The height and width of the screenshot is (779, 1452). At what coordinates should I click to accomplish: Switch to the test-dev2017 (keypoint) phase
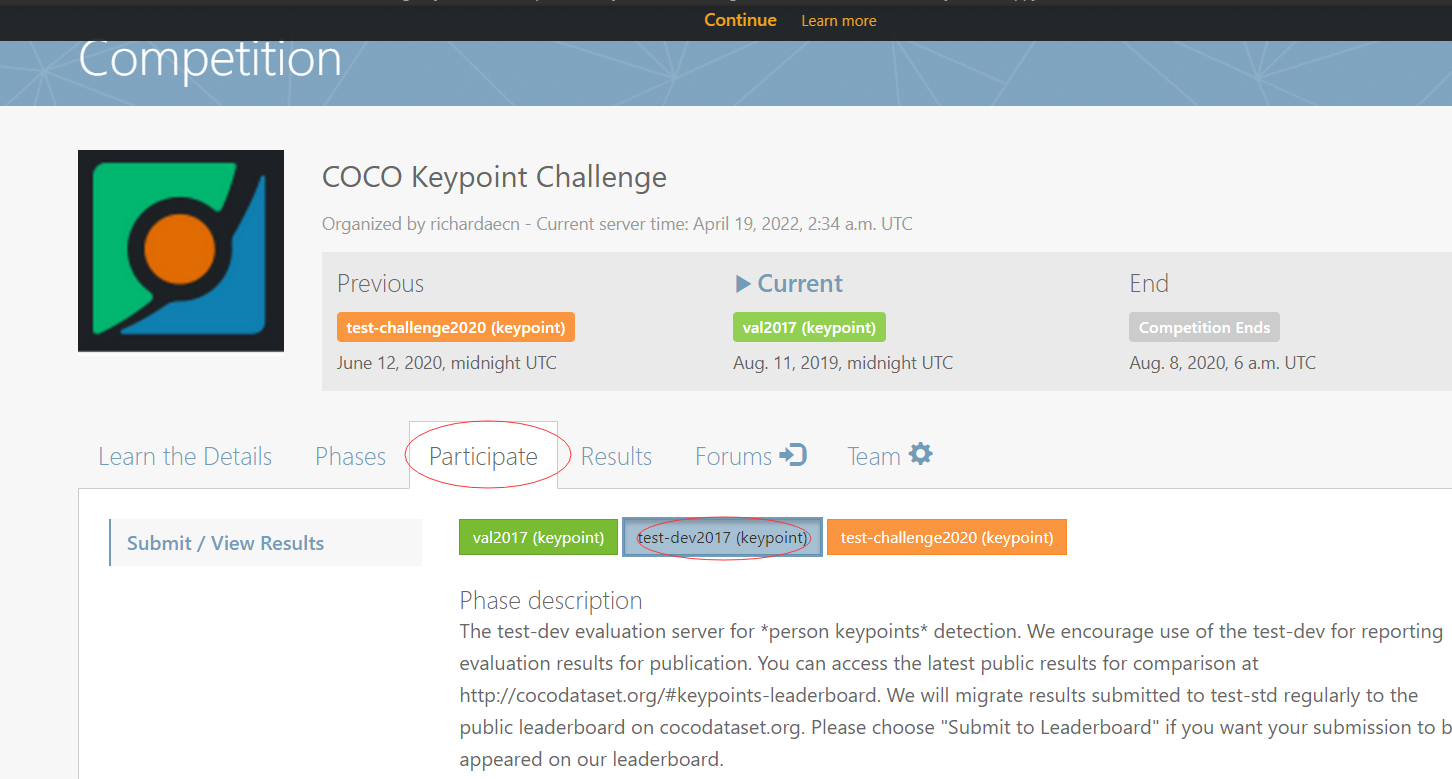pos(722,537)
